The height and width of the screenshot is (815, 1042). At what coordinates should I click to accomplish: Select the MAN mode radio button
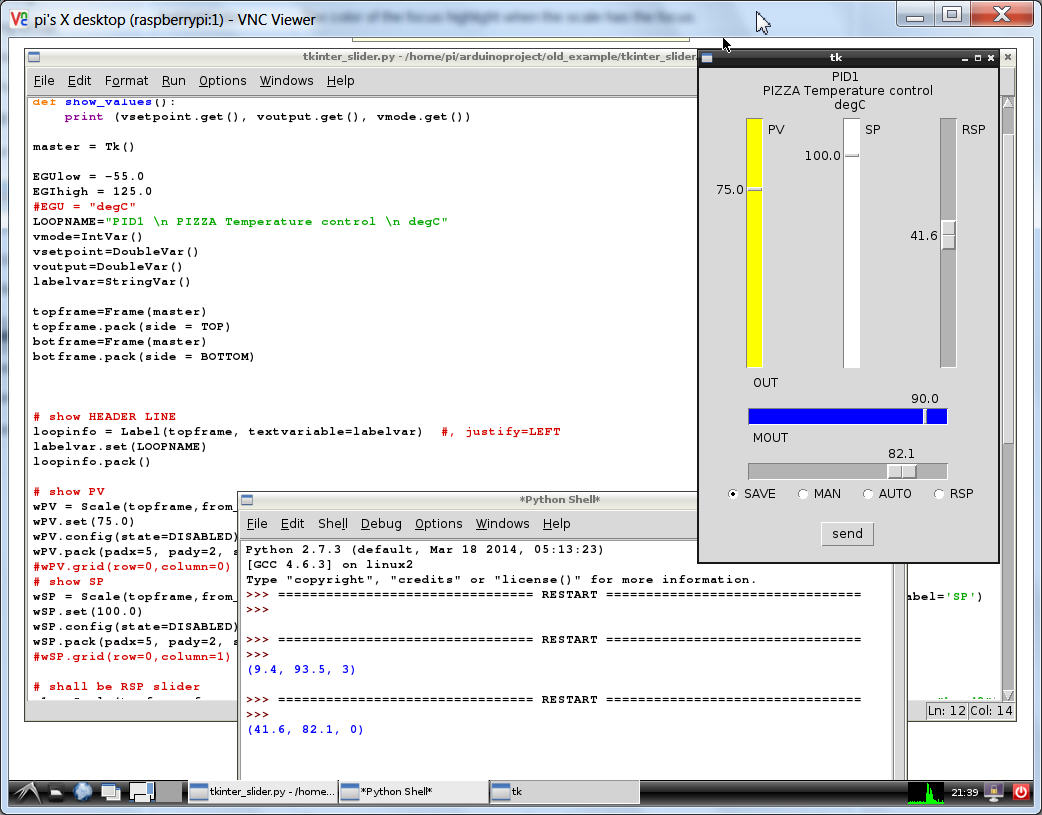803,494
